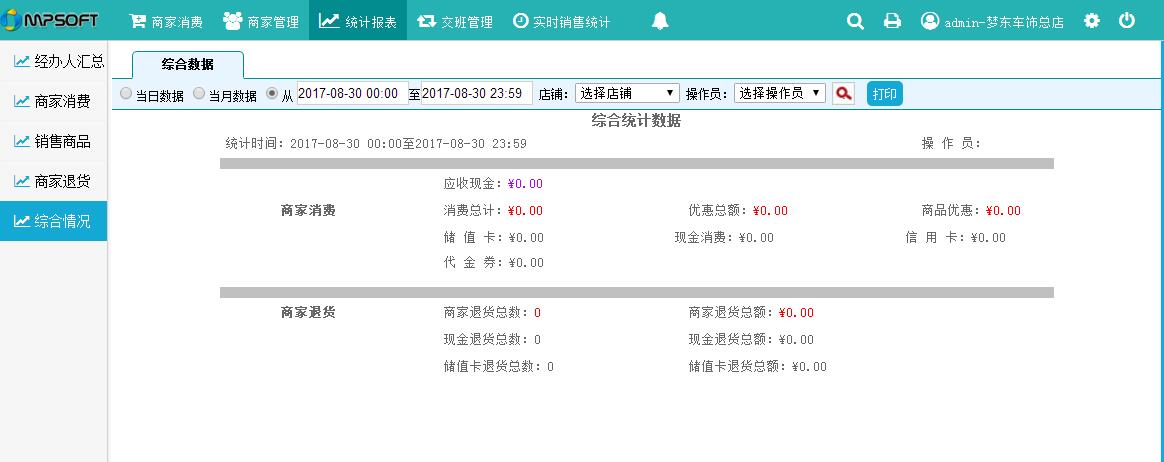
Task: Select the 当月数据 radio button
Action: (x=199, y=93)
